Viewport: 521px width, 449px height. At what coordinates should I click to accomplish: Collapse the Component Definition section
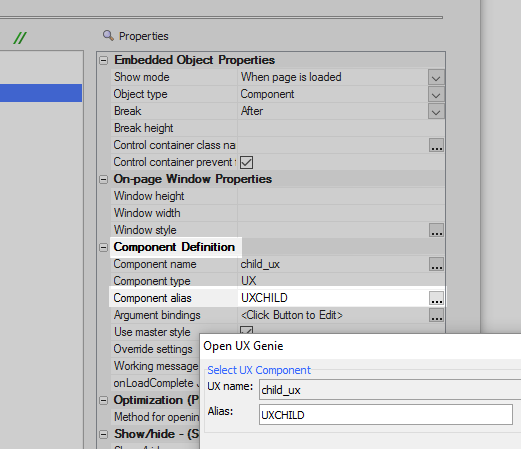pyautogui.click(x=104, y=247)
